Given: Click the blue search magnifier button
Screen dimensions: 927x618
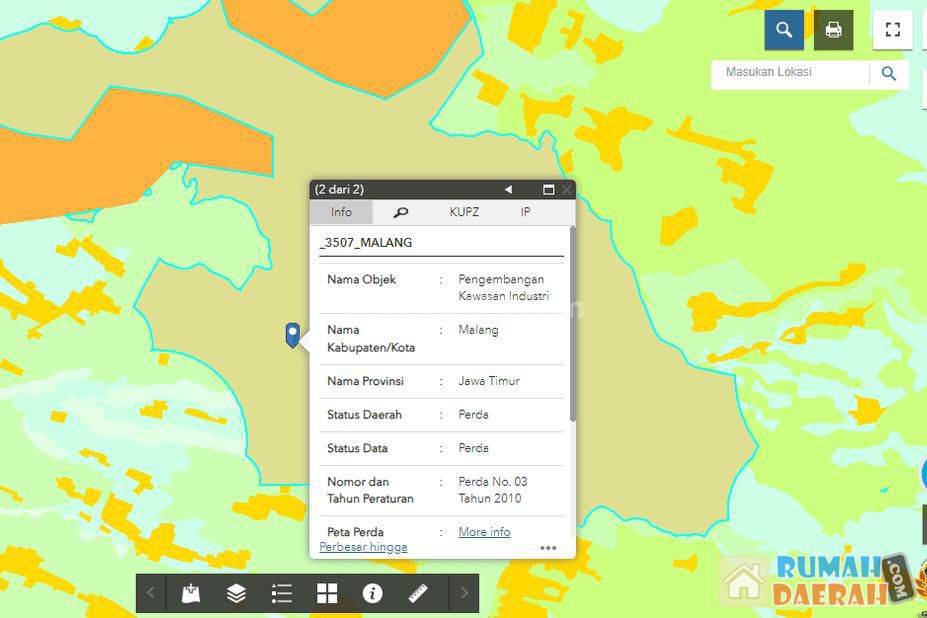Looking at the screenshot, I should [784, 30].
